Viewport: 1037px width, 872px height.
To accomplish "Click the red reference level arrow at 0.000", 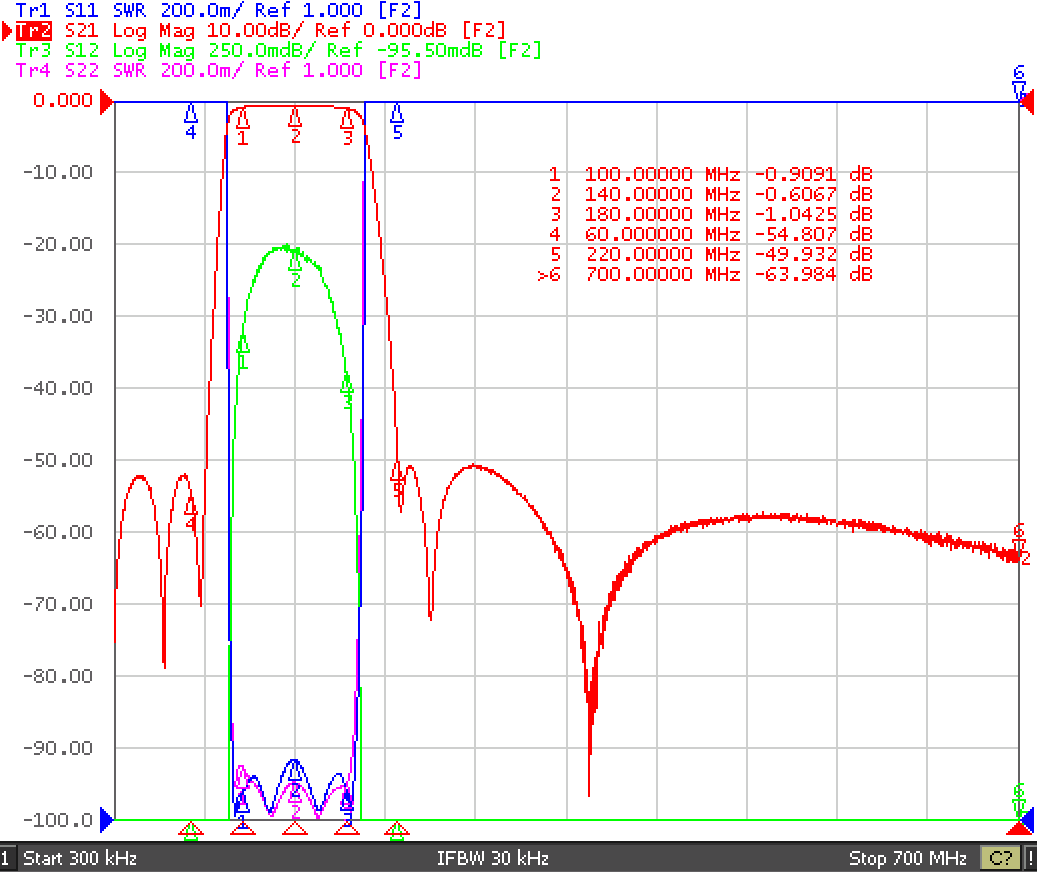I will 106,102.
